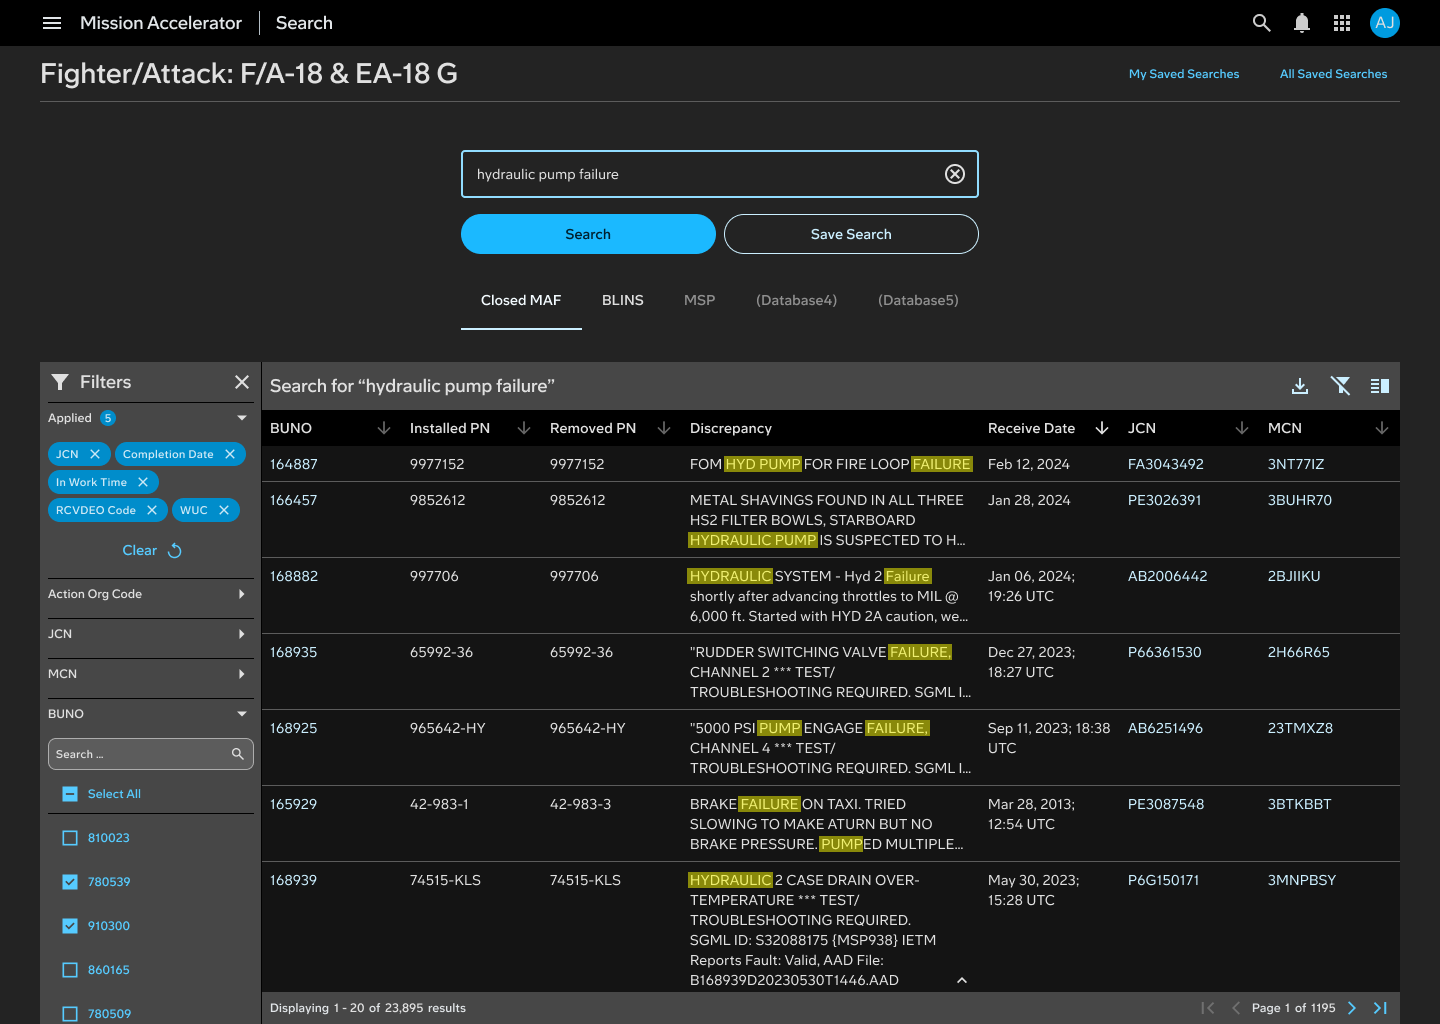Screen dimensions: 1440x1024
Task: Open My Saved Searches link
Action: [1184, 74]
